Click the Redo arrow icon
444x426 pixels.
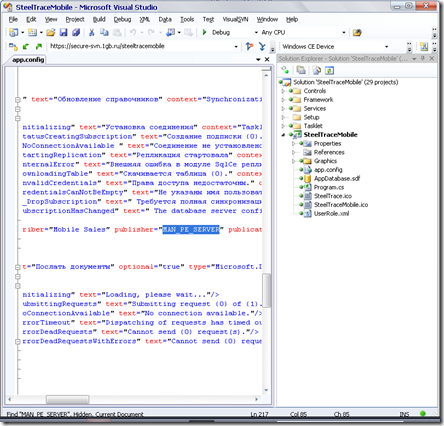click(151, 32)
